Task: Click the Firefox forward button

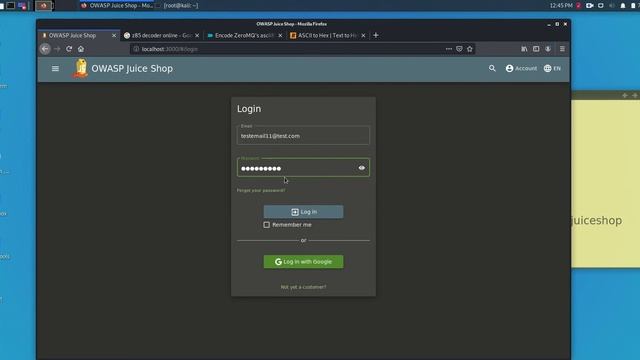Action: click(x=57, y=49)
